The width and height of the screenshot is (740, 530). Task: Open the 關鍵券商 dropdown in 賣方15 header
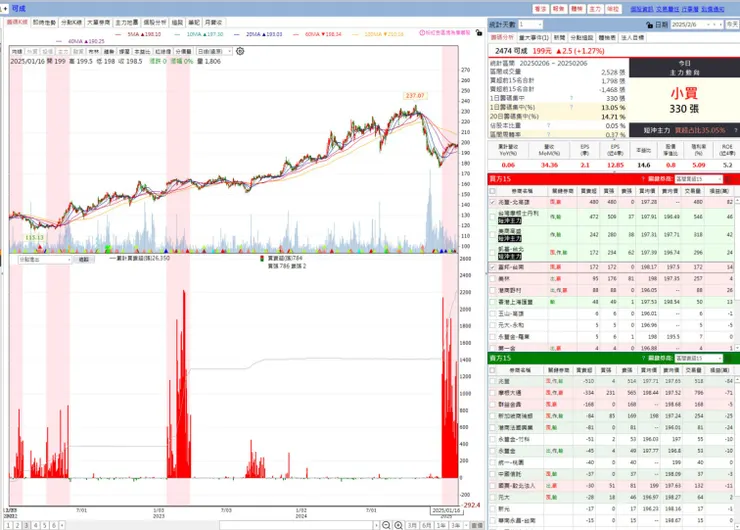click(698, 358)
